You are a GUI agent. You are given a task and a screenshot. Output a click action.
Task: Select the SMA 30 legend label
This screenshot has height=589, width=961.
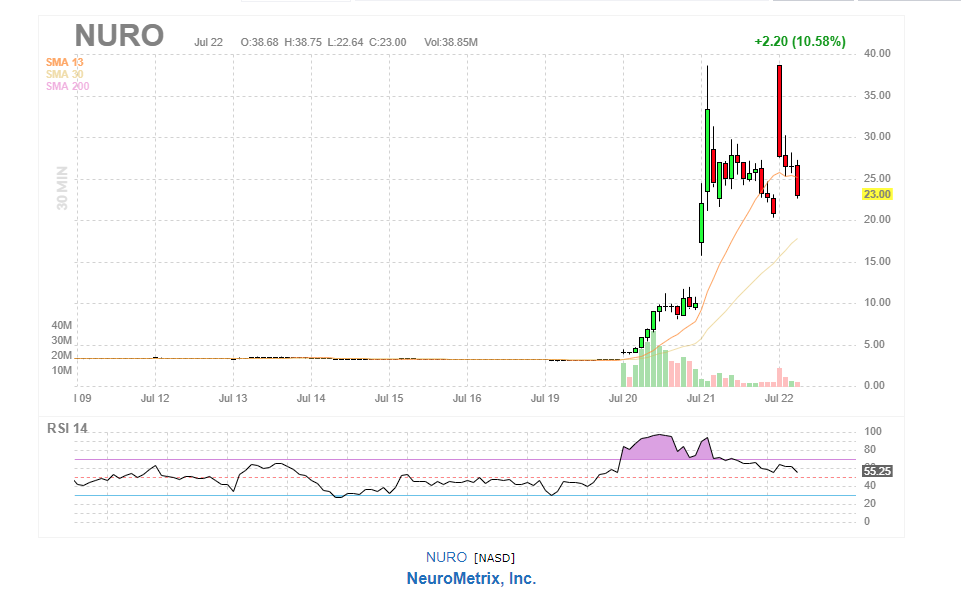point(65,74)
